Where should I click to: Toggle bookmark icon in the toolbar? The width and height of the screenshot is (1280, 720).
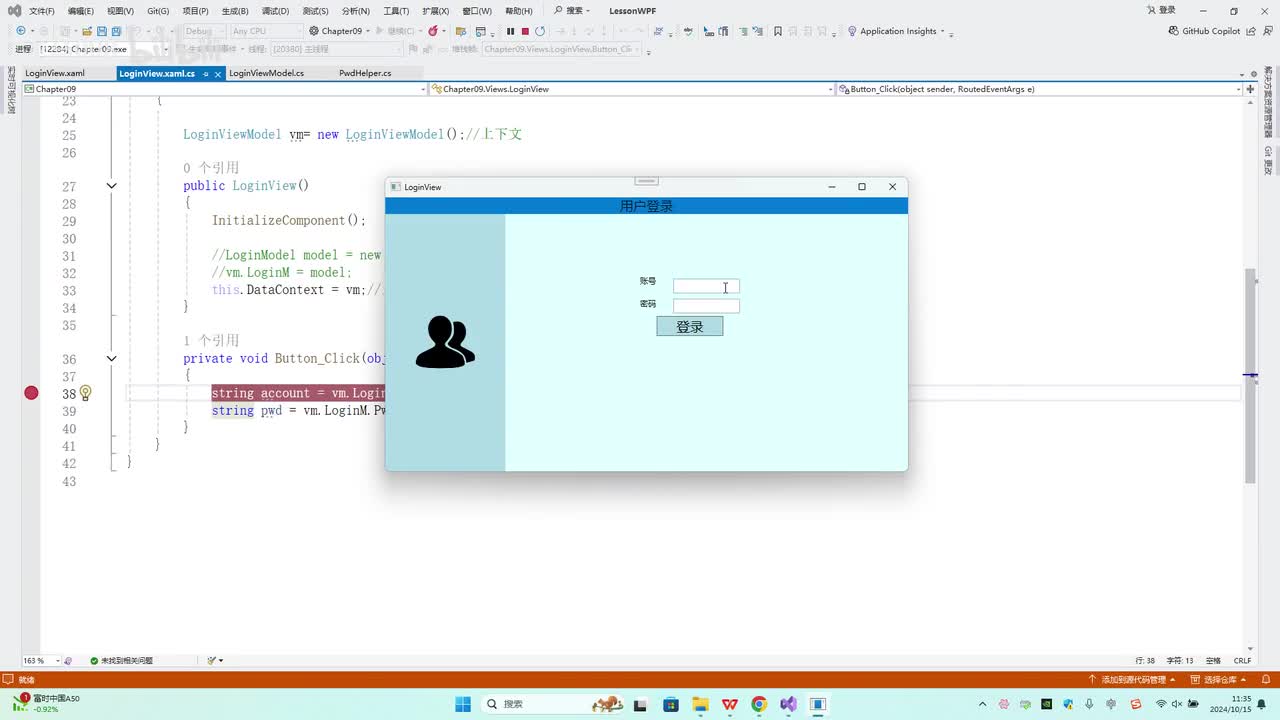pyautogui.click(x=778, y=31)
